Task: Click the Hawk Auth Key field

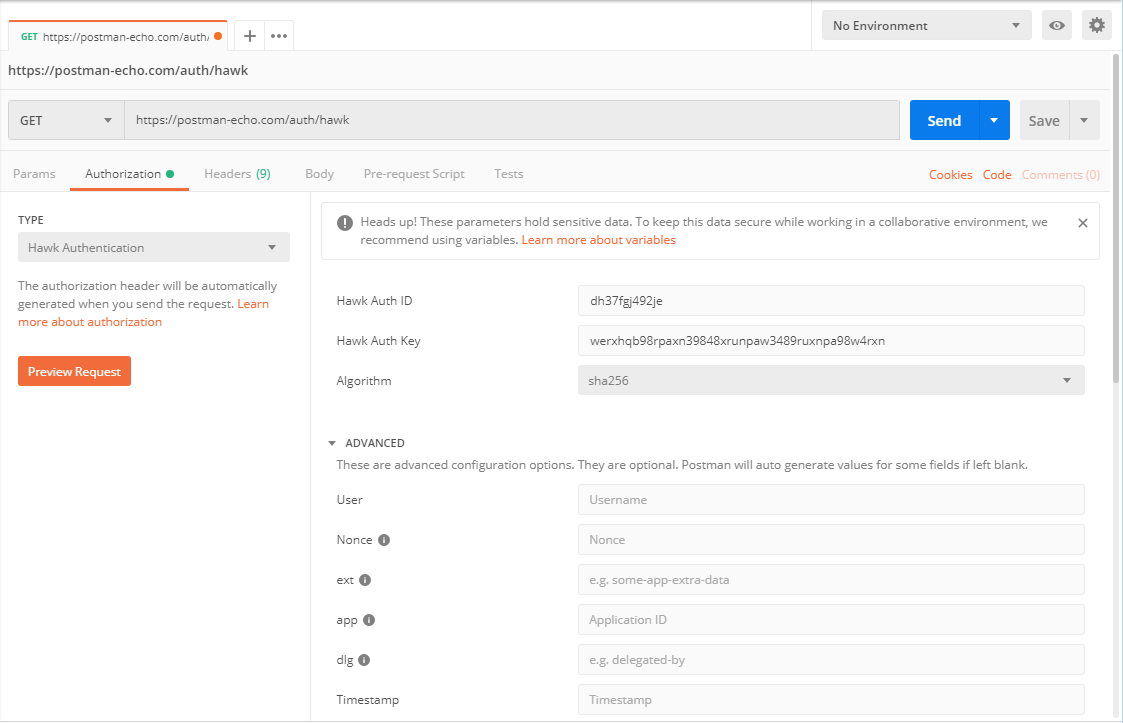Action: click(831, 341)
